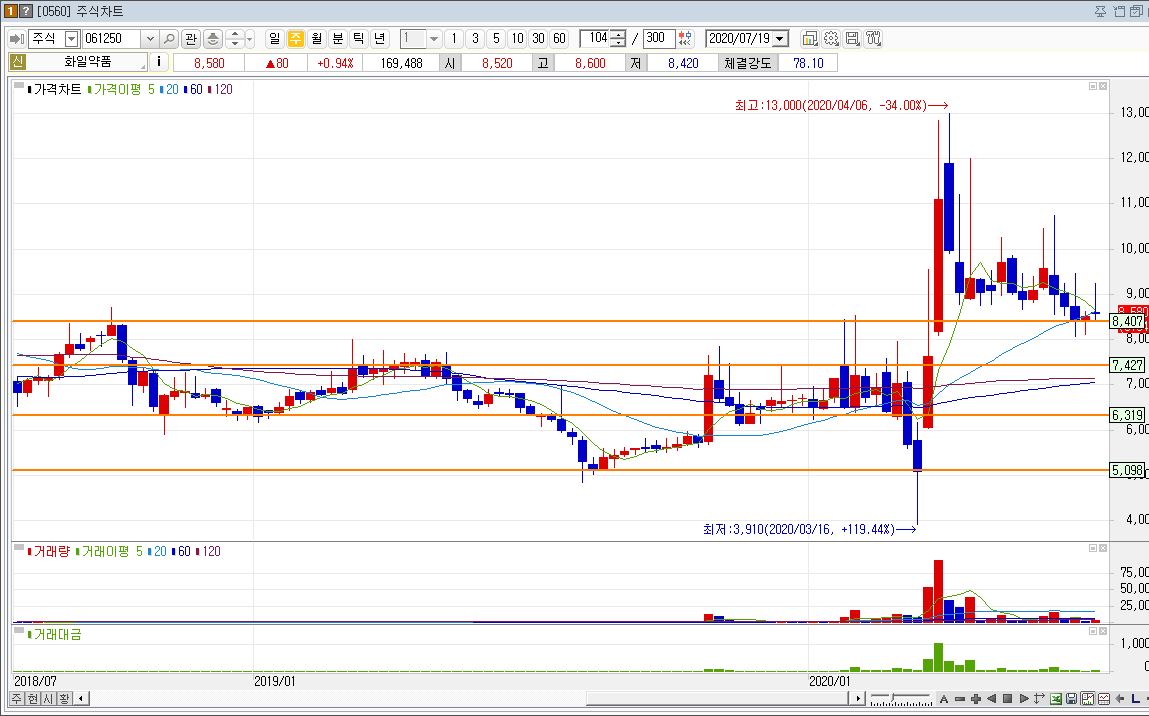The image size is (1149, 716).
Task: Click the 주 tab at chart bottom
Action: point(16,698)
